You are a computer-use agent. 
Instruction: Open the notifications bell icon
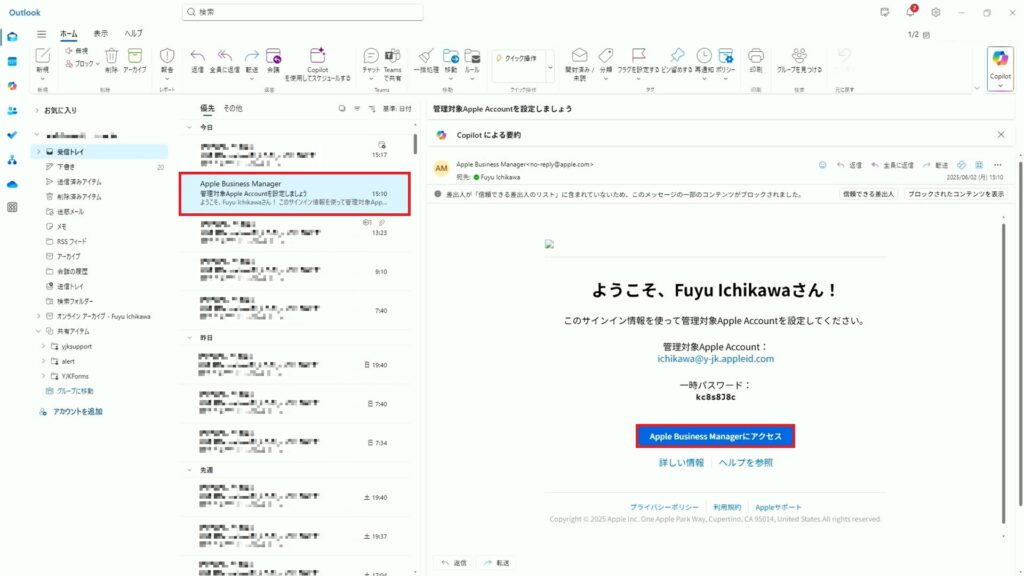pos(910,12)
